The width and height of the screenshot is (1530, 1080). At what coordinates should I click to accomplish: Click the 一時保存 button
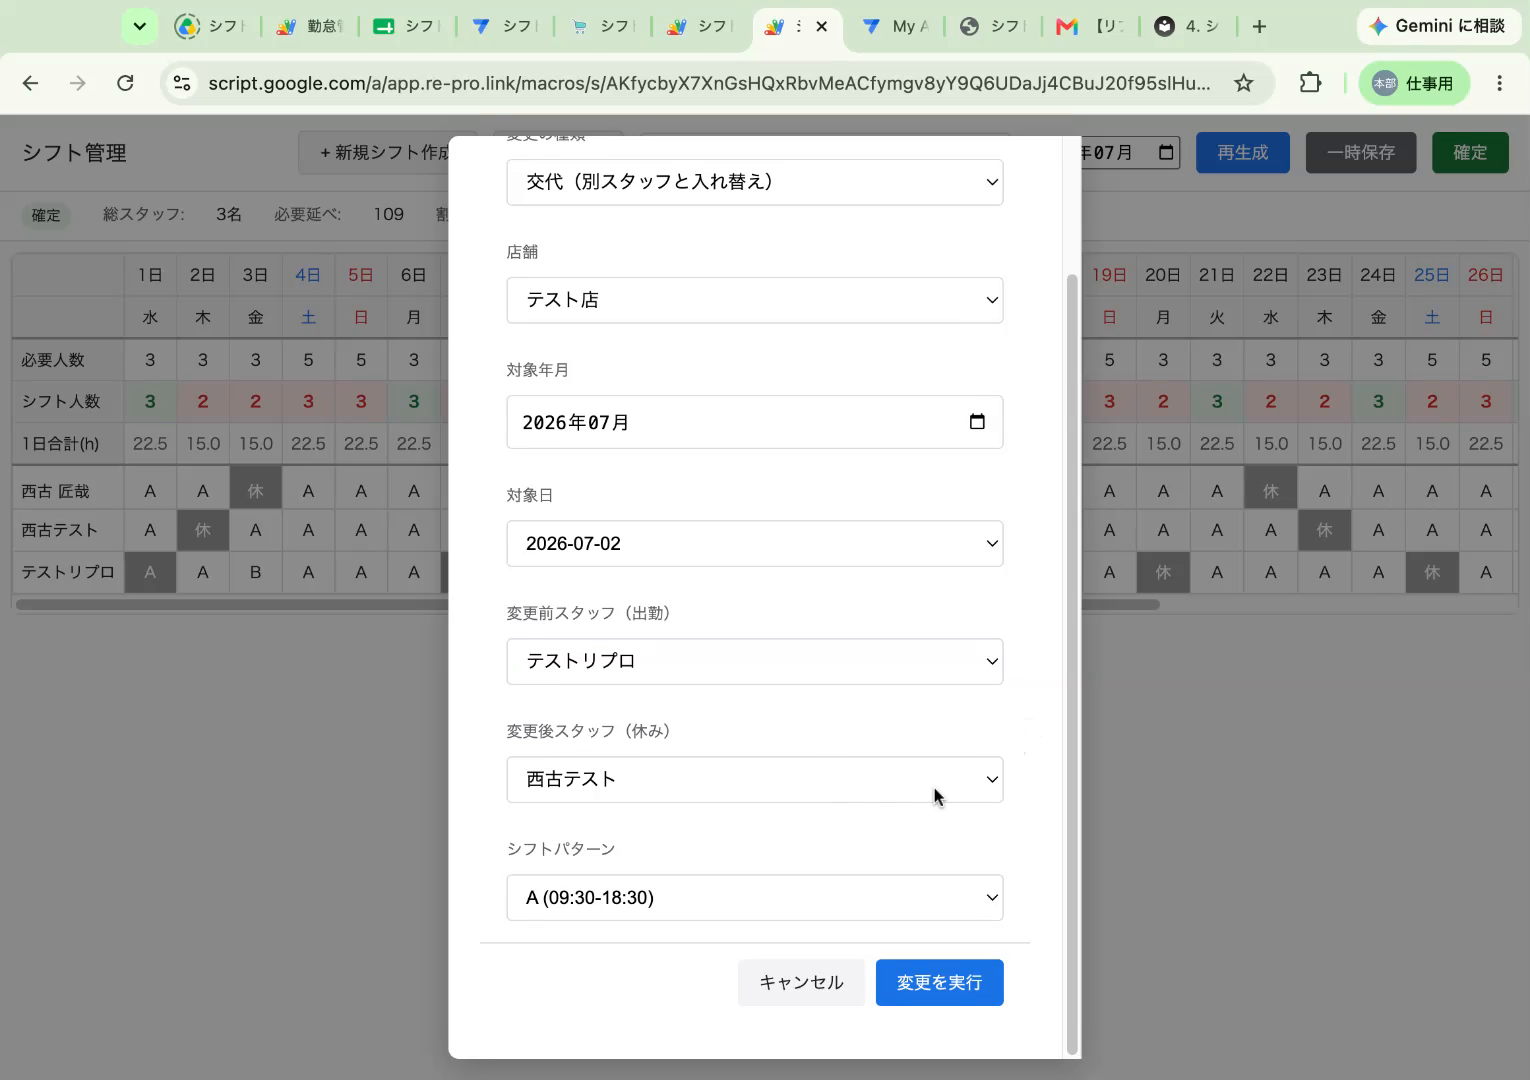1360,153
